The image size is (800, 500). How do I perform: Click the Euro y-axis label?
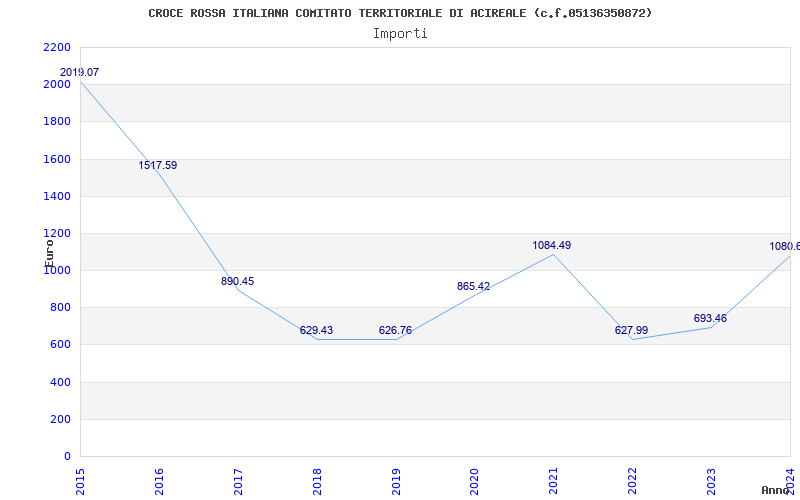pyautogui.click(x=49, y=253)
